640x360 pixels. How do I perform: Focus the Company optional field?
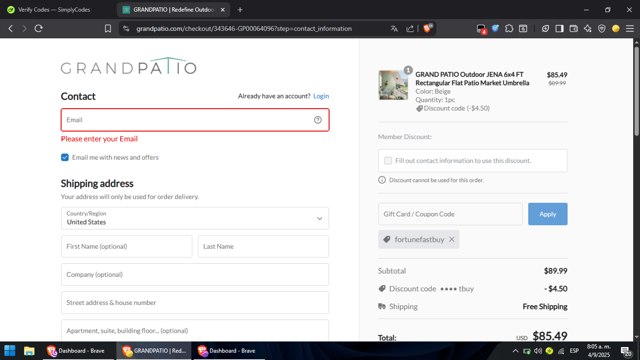(x=195, y=275)
